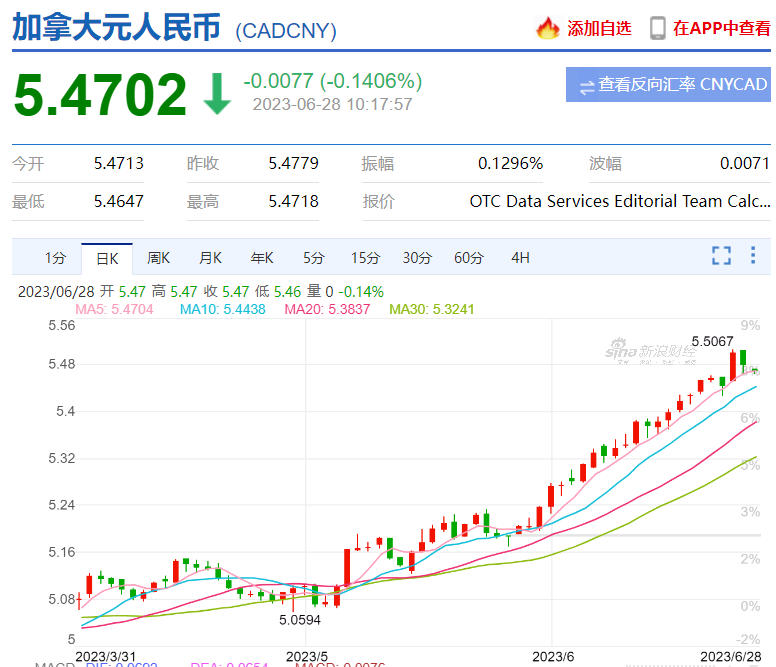Click the phone icon for 在APP中查看
Screen dimensions: 776x667
(657, 28)
